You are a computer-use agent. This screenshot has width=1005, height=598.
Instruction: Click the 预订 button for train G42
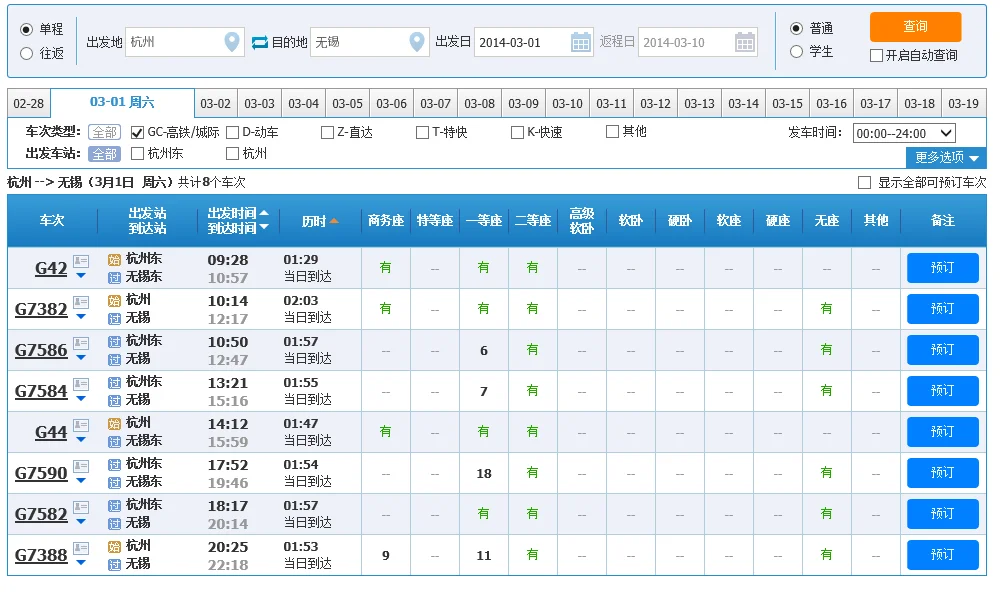pyautogui.click(x=942, y=267)
